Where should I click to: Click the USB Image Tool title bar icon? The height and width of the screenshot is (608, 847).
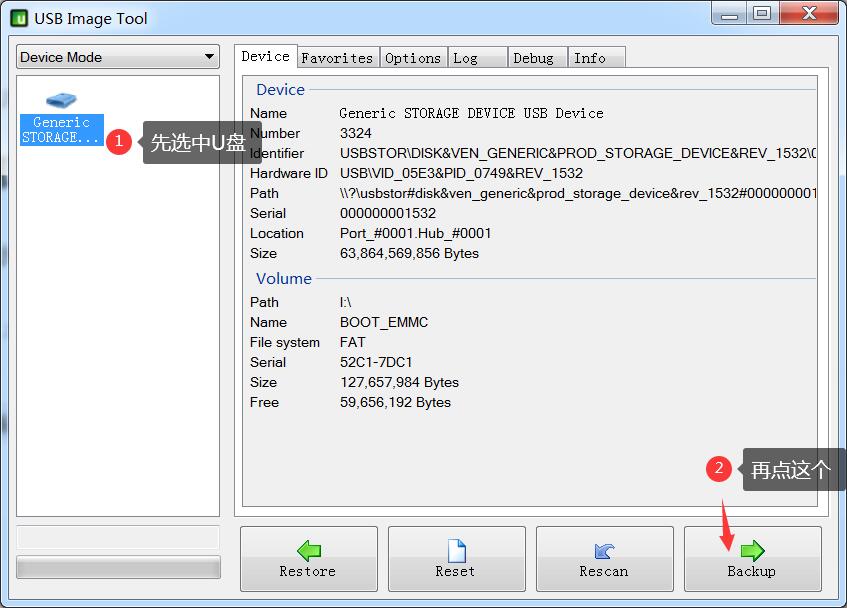point(19,18)
